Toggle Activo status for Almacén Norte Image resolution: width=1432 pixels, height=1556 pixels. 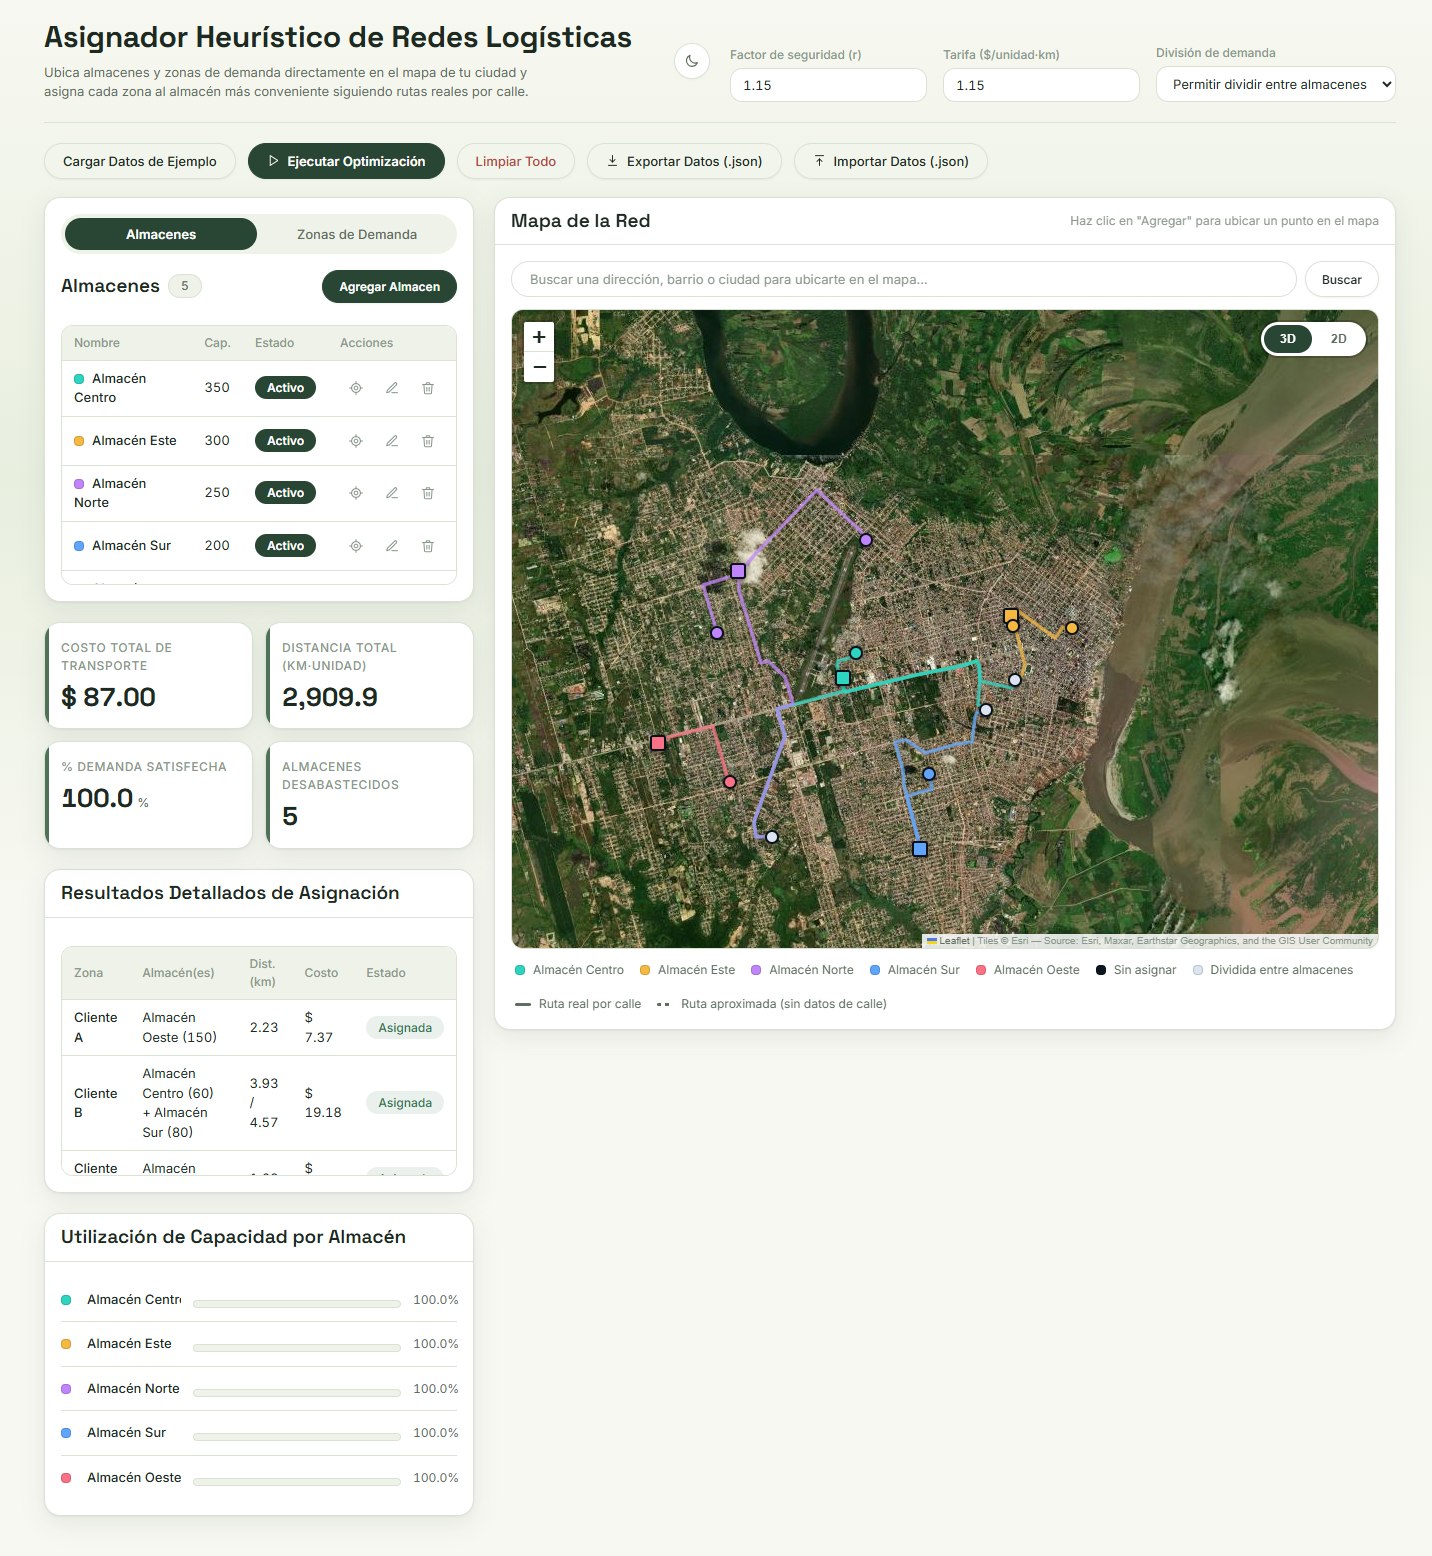[x=285, y=493]
